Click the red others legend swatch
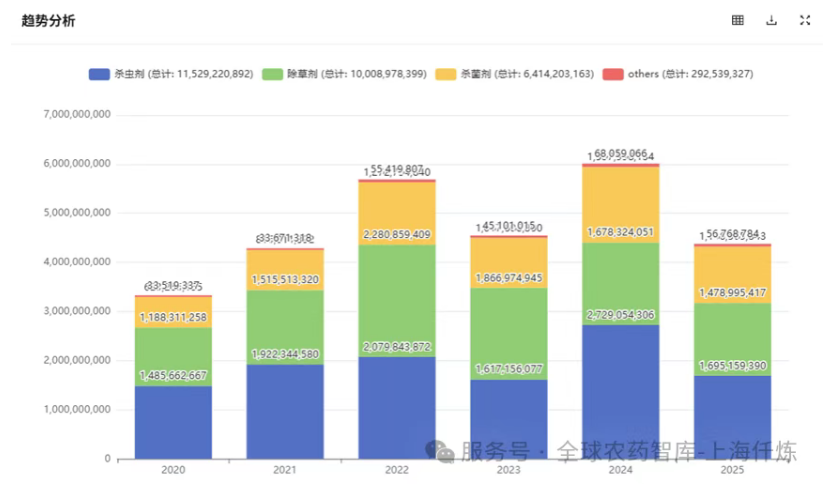 (x=610, y=74)
